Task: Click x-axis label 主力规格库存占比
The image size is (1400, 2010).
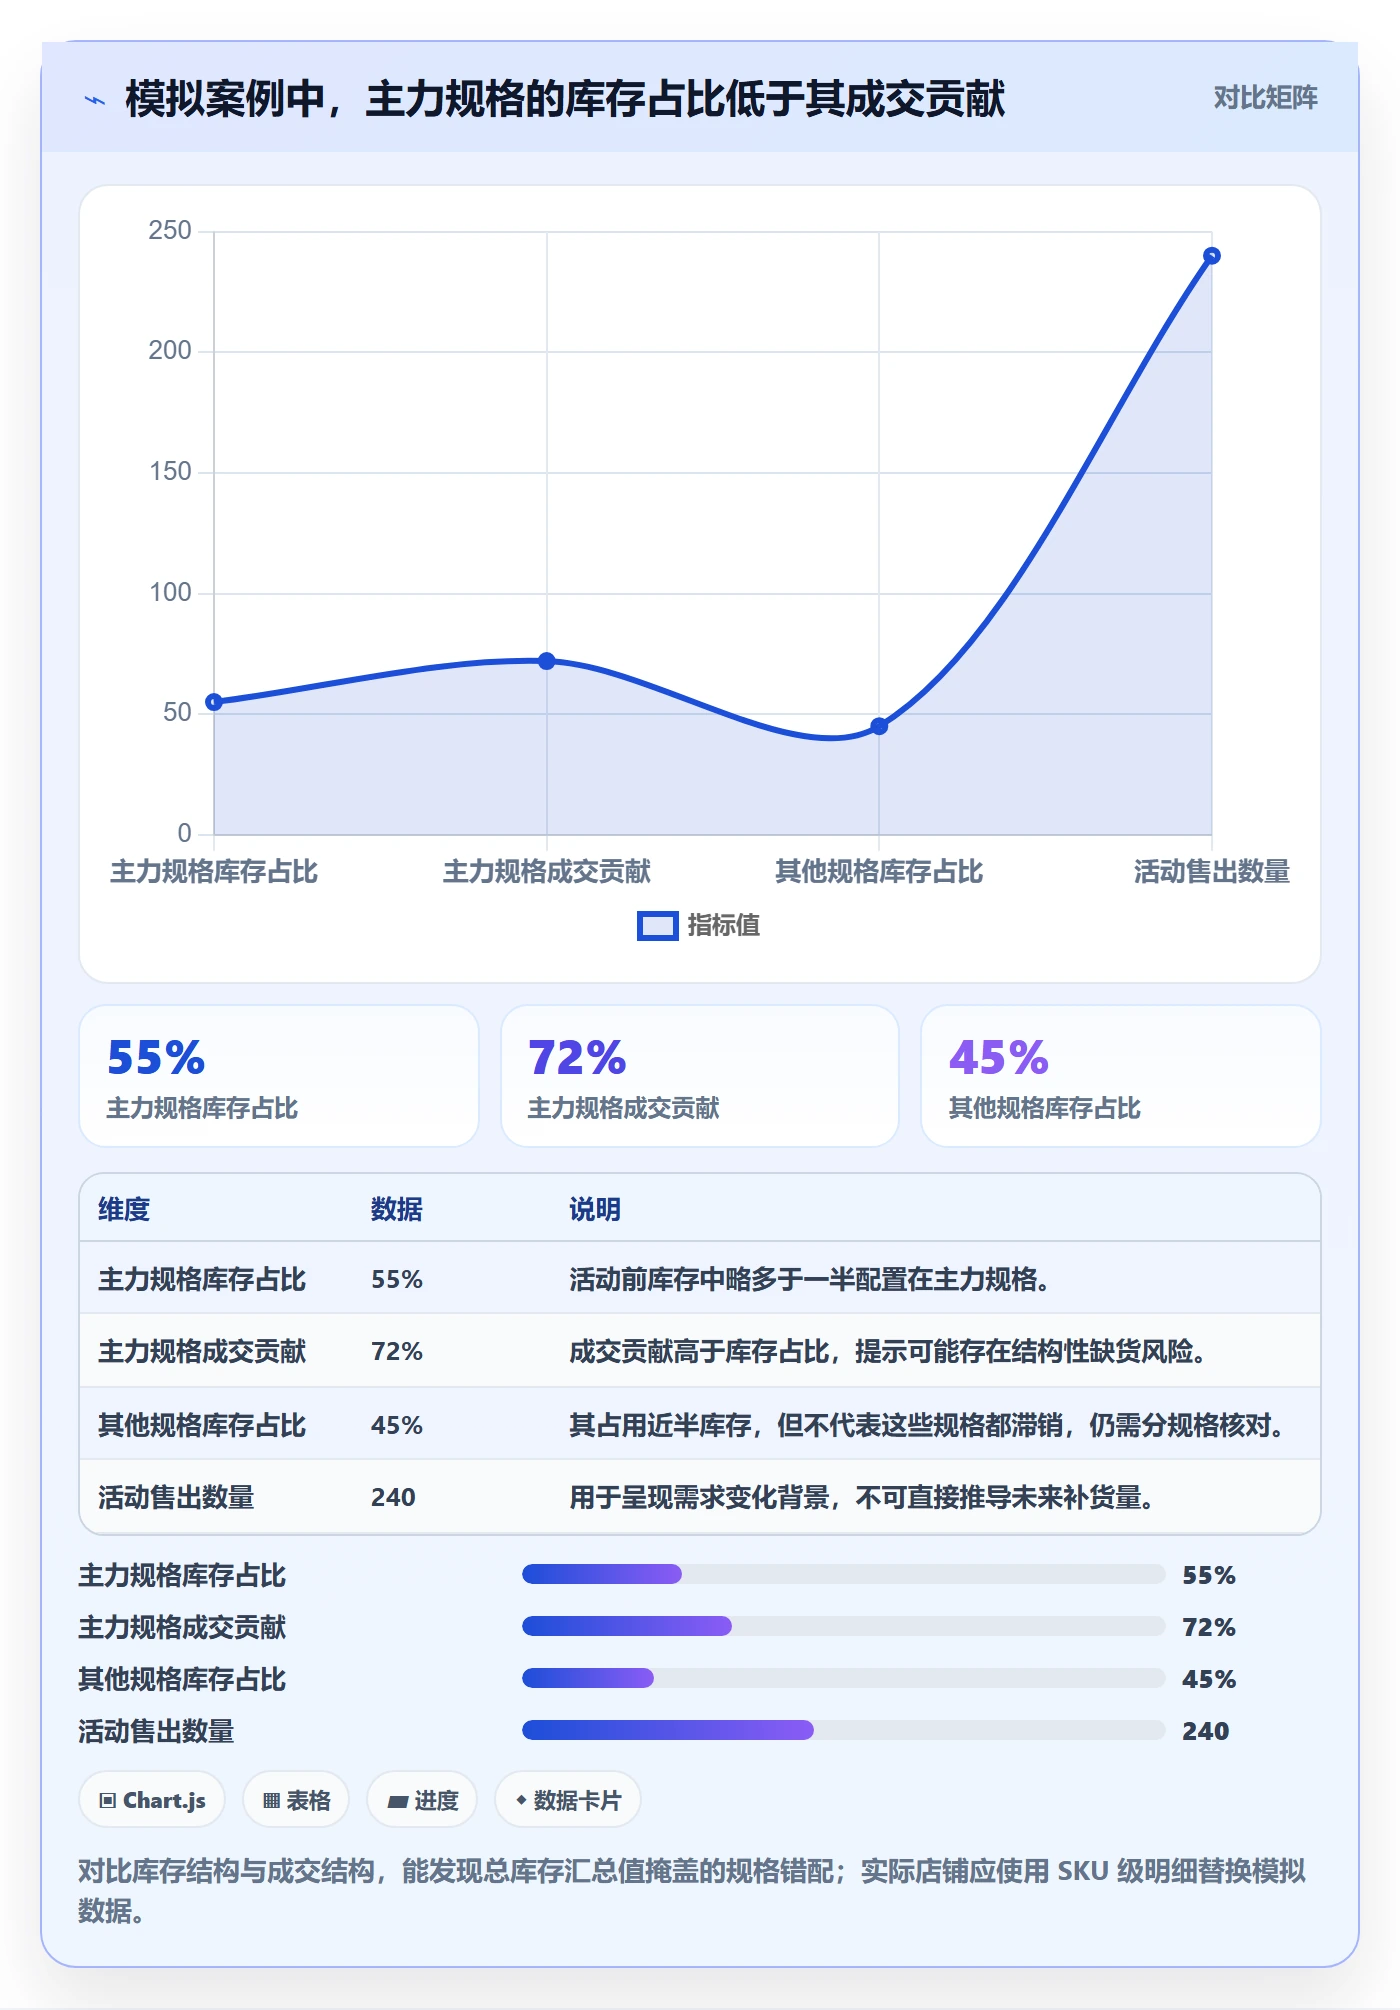Action: [214, 872]
